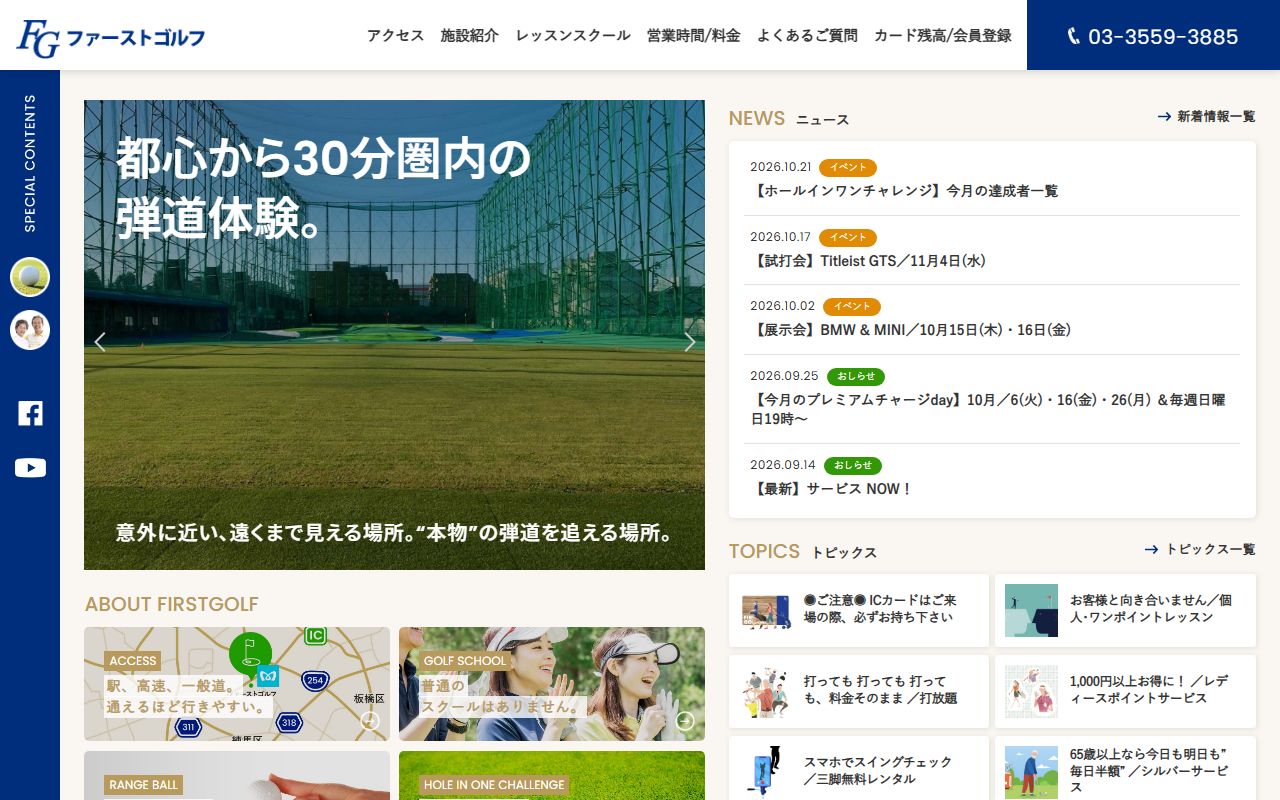Click the 打放題 topic thumbnail image

coord(767,691)
